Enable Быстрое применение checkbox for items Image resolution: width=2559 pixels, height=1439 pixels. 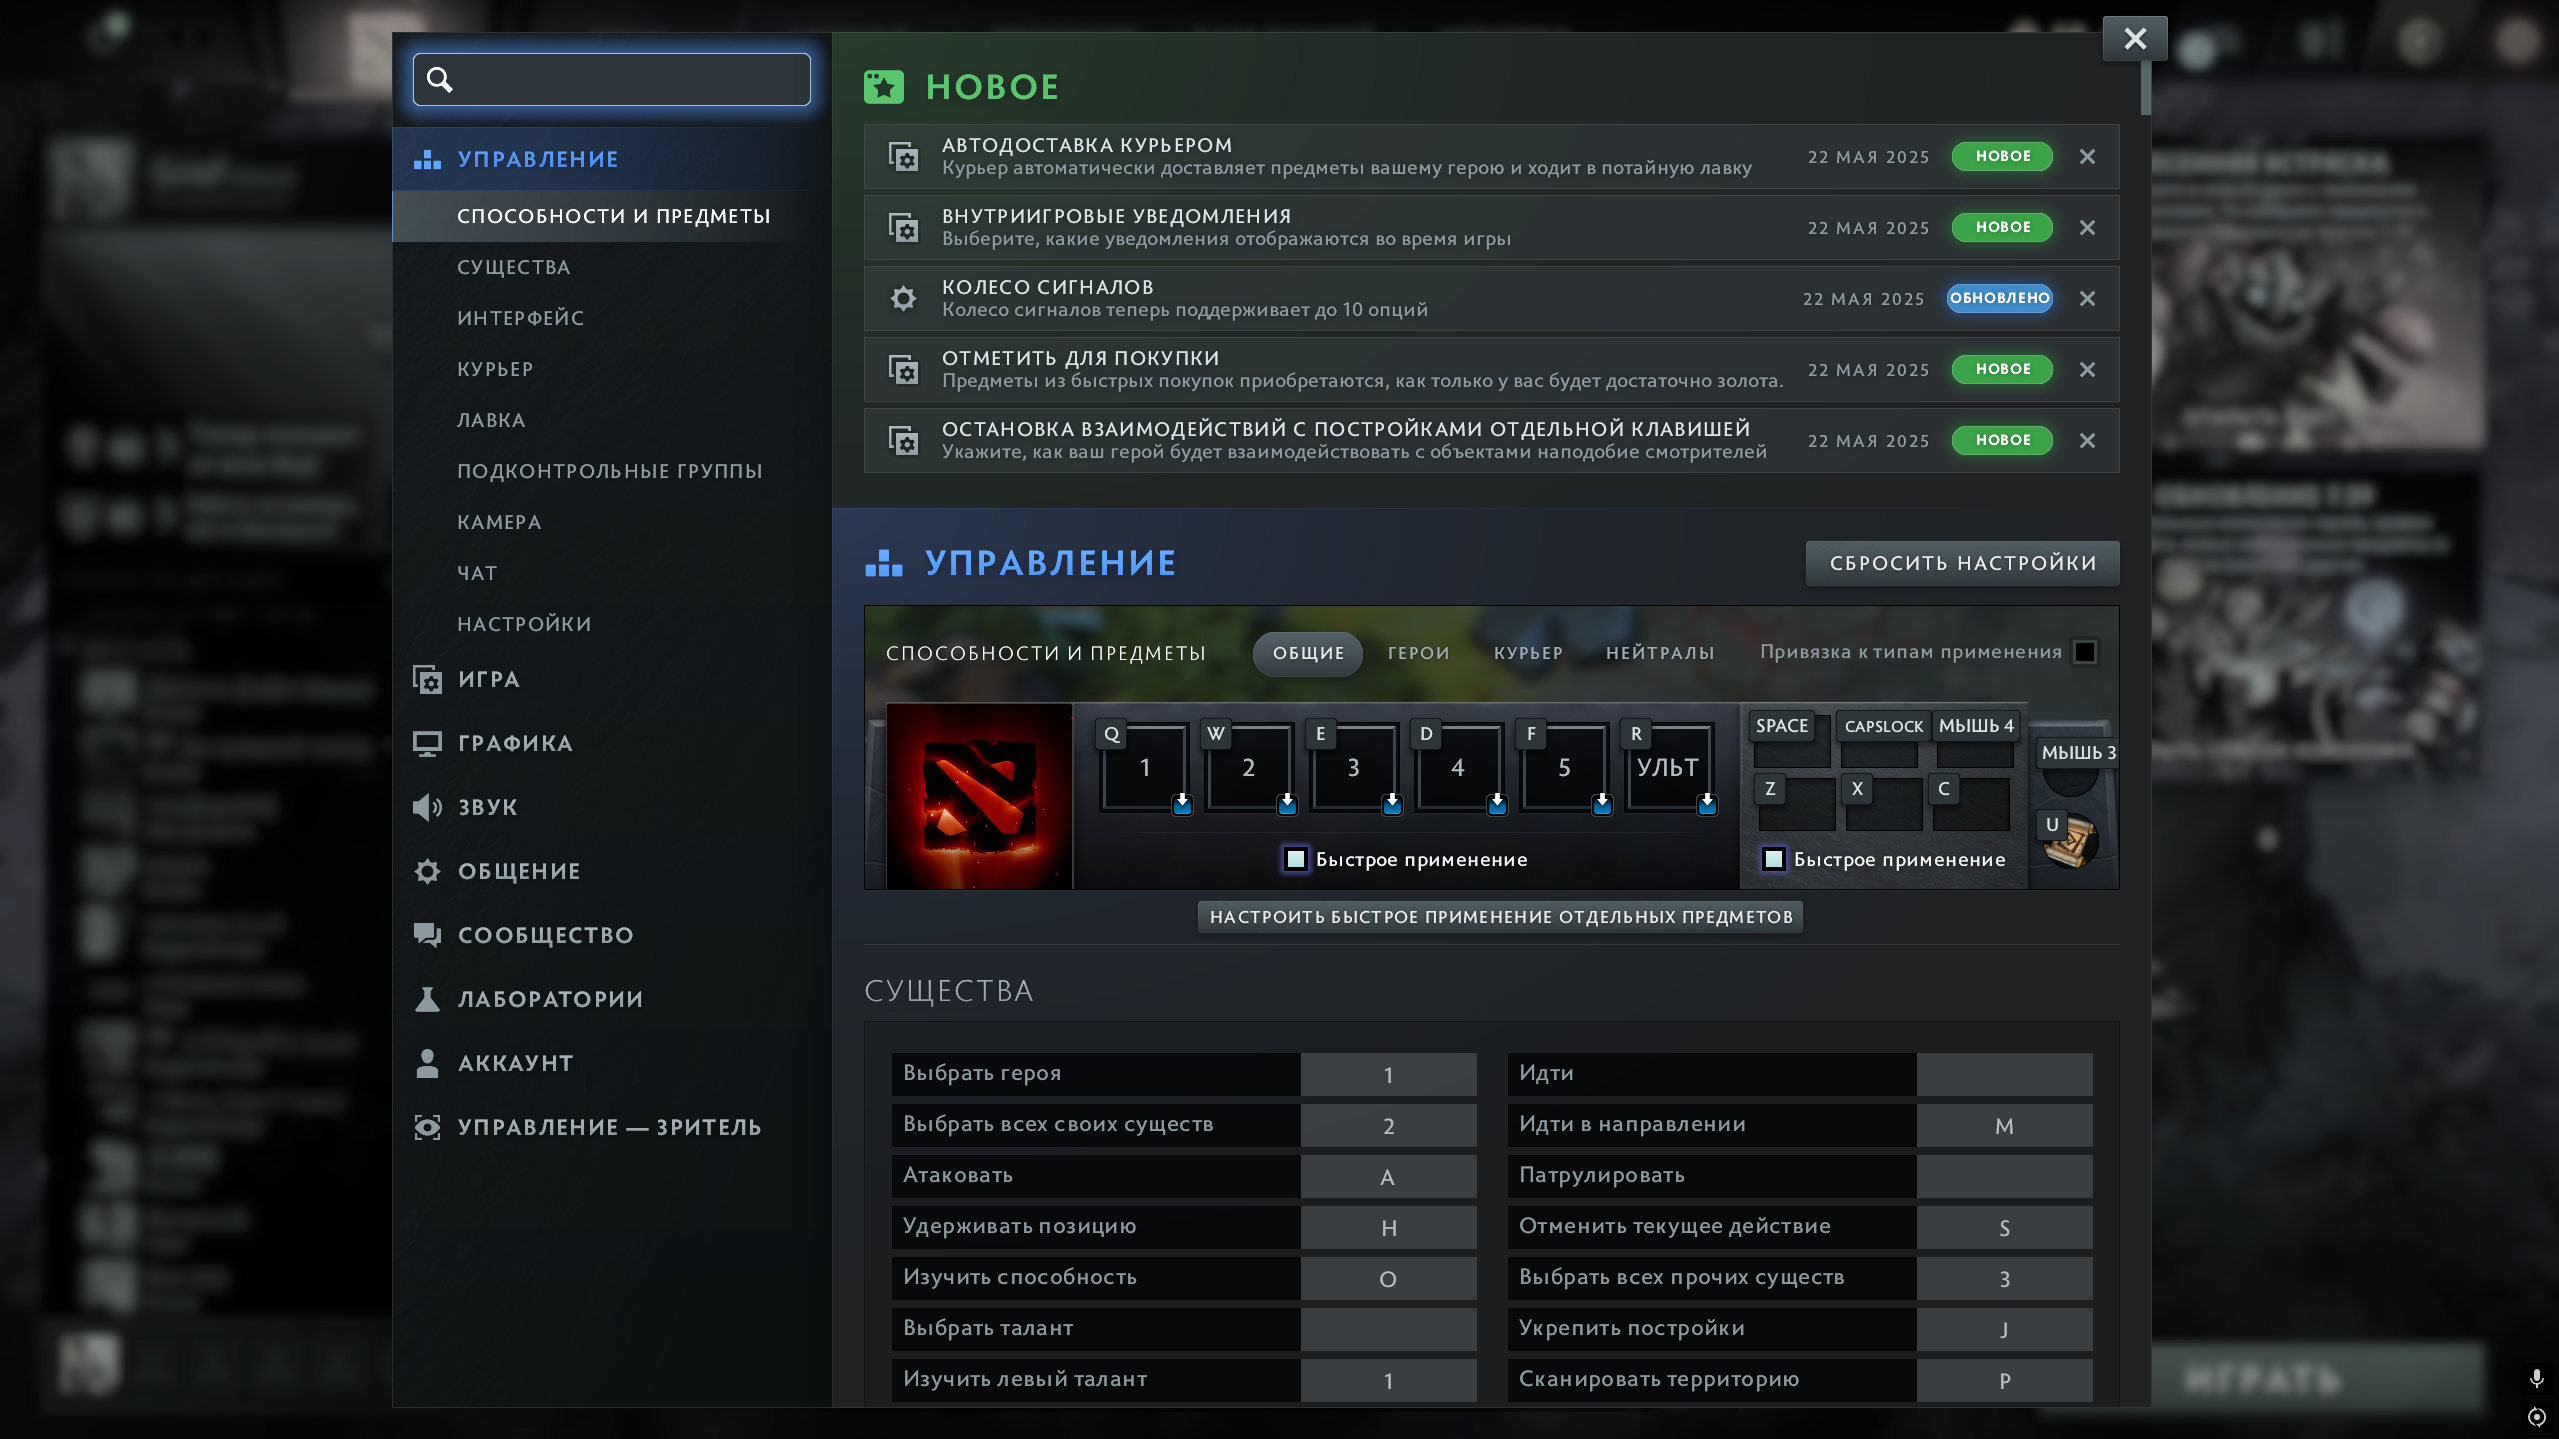pos(1774,859)
